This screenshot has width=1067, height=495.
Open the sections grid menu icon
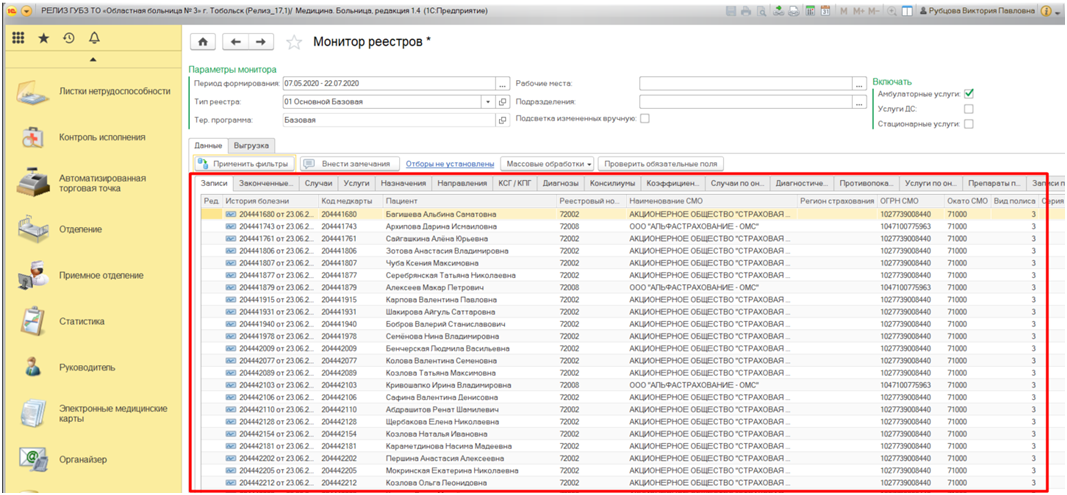[x=19, y=39]
